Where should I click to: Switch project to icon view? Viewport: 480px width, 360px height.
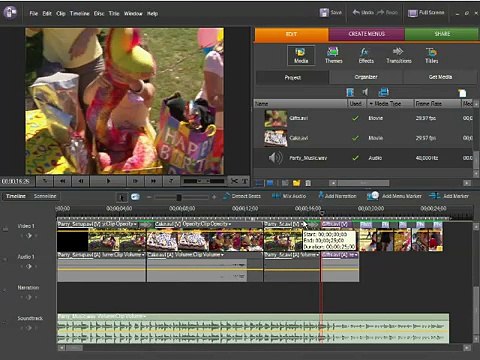pyautogui.click(x=270, y=183)
